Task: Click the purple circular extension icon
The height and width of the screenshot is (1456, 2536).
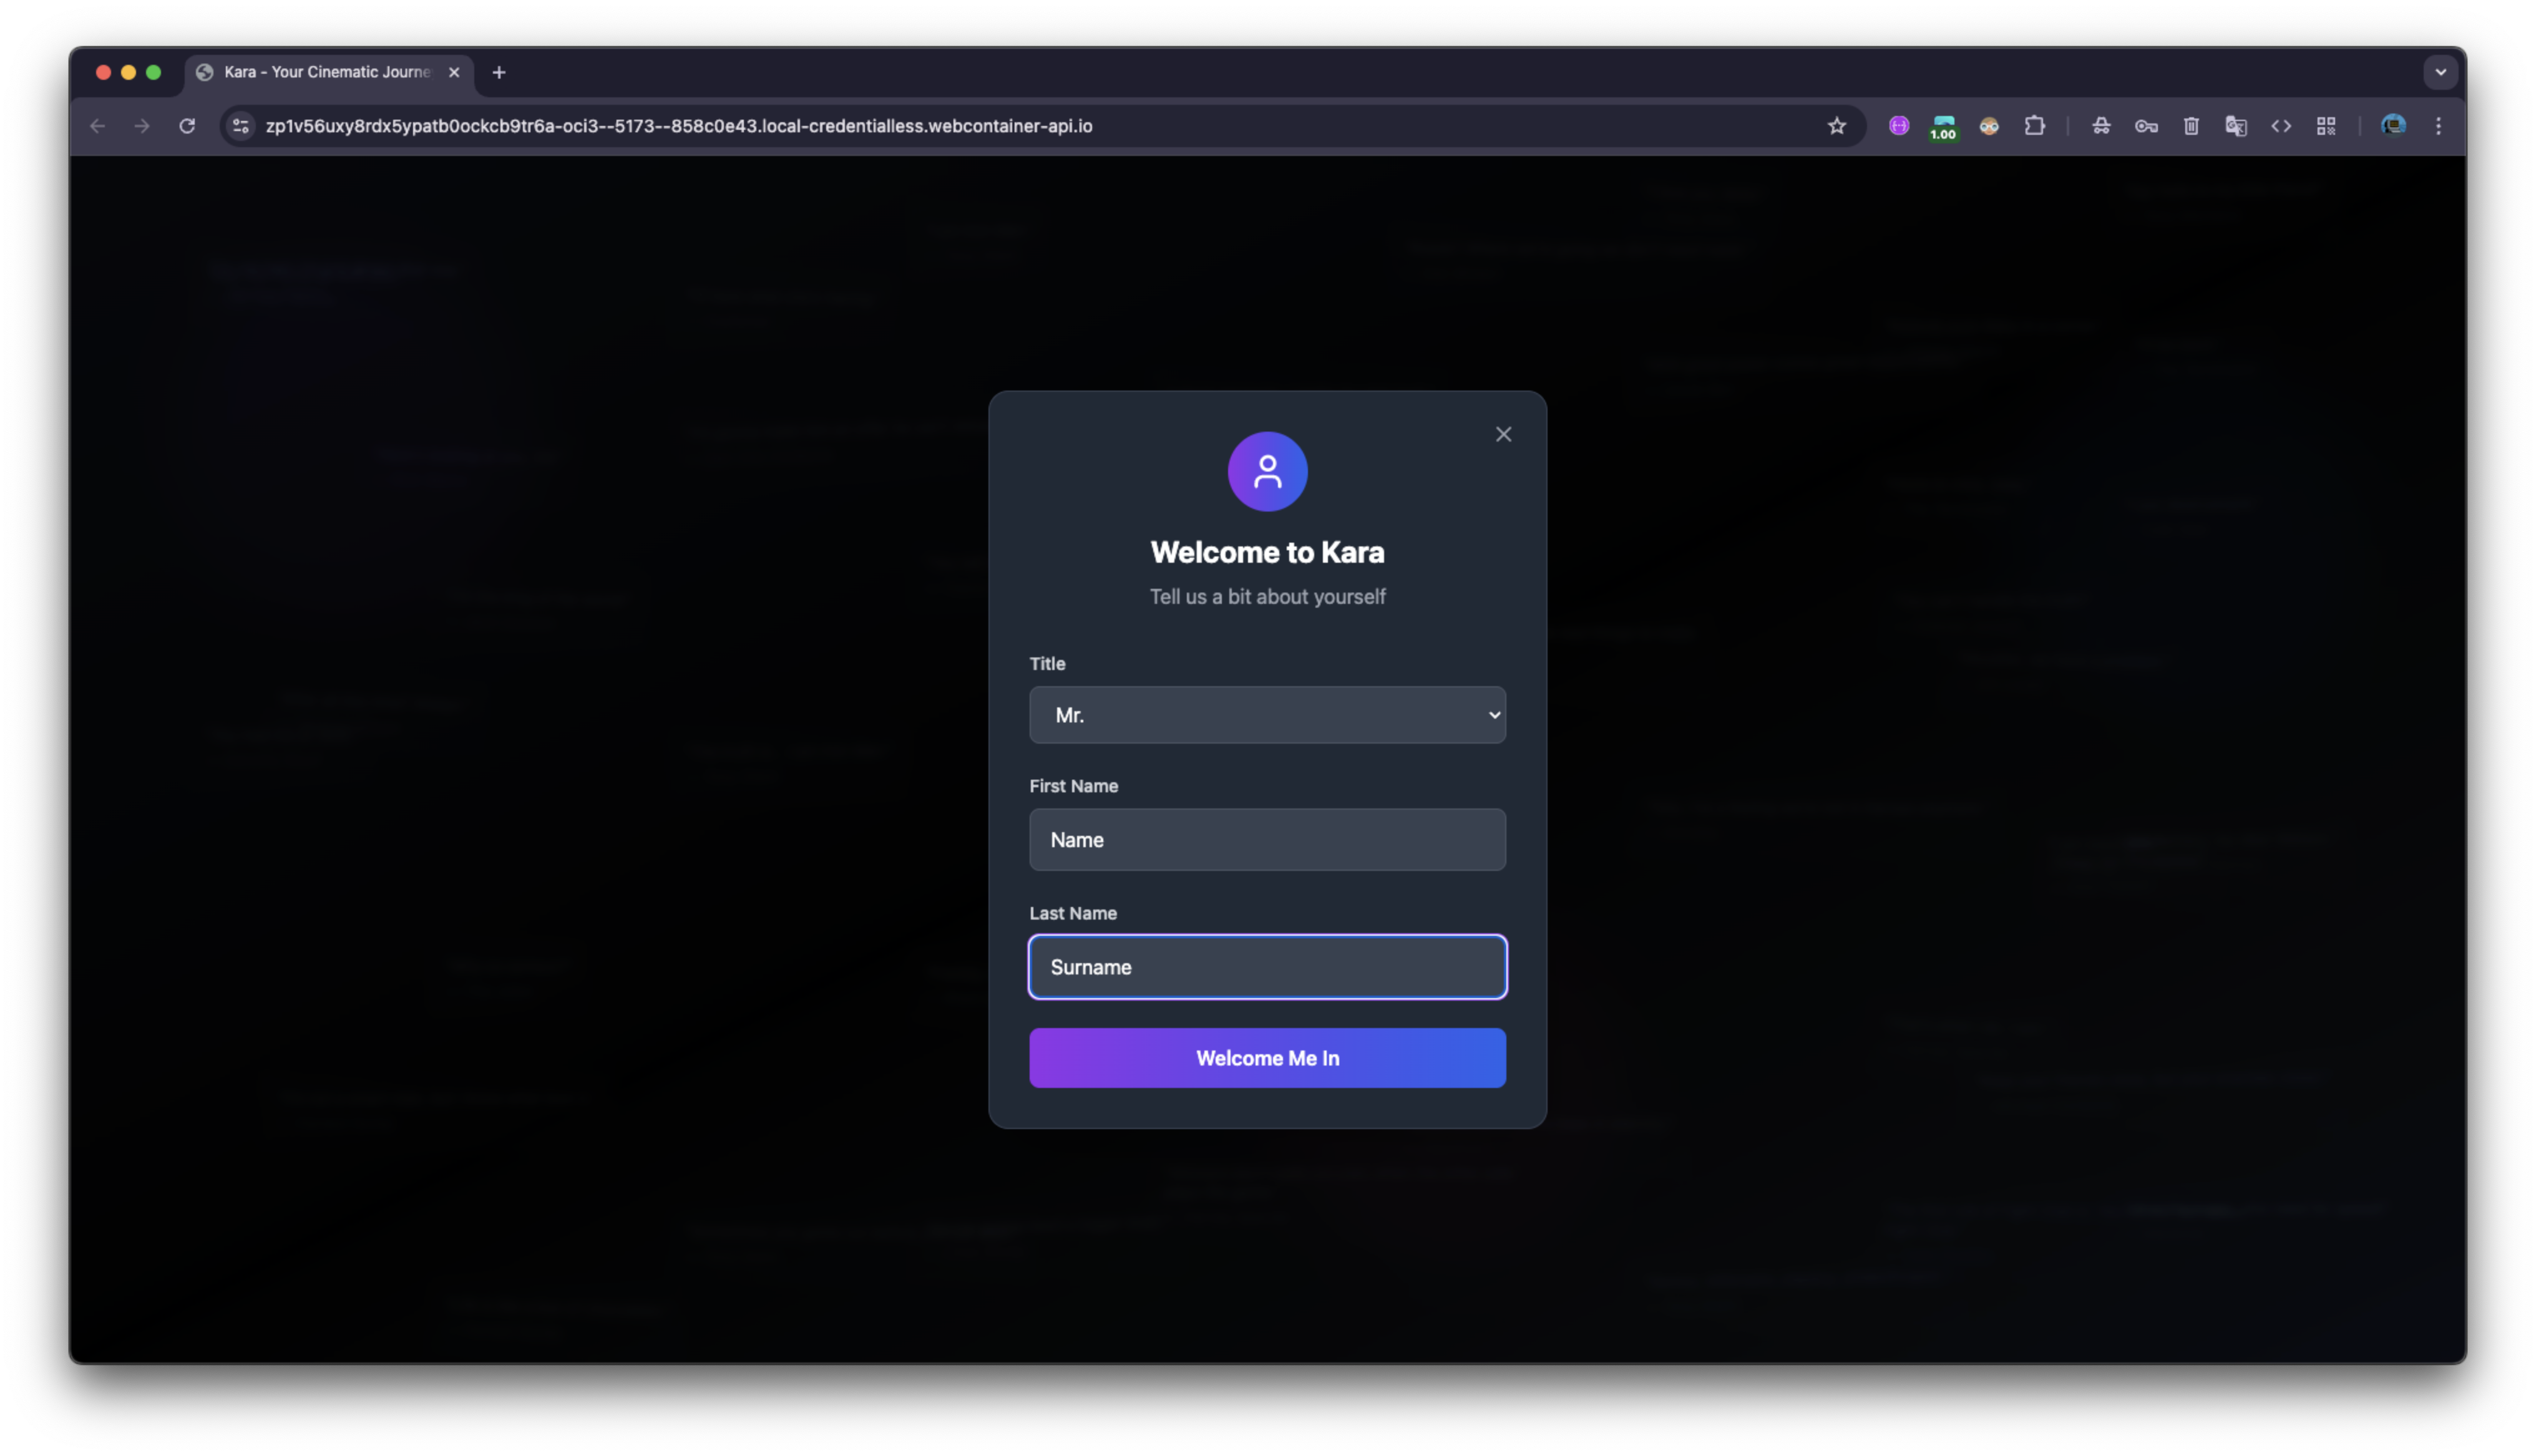Action: (x=1899, y=126)
